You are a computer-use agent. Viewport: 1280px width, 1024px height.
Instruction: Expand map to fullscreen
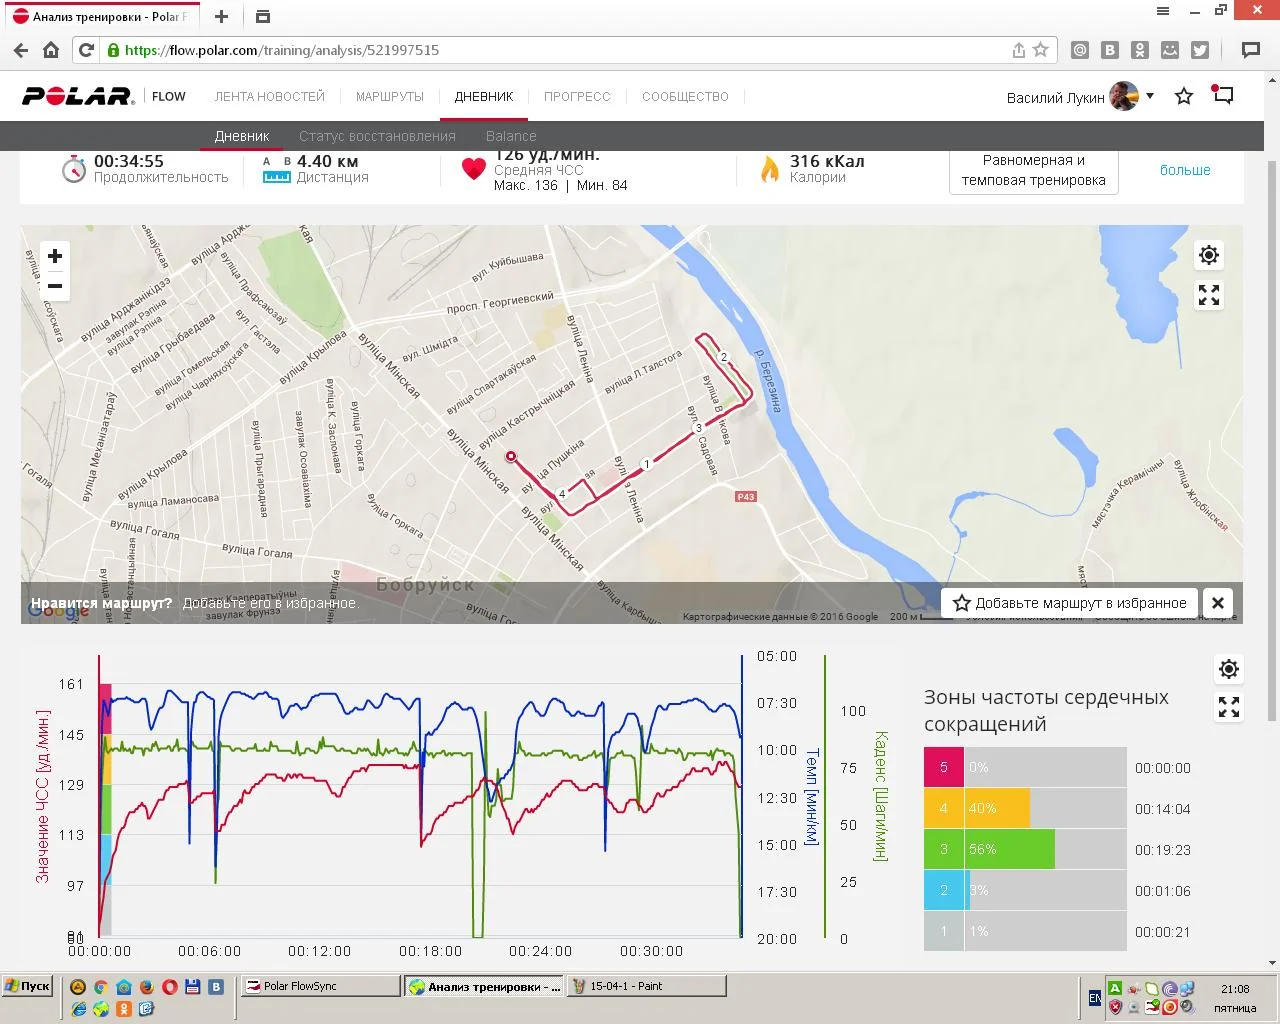(1209, 295)
